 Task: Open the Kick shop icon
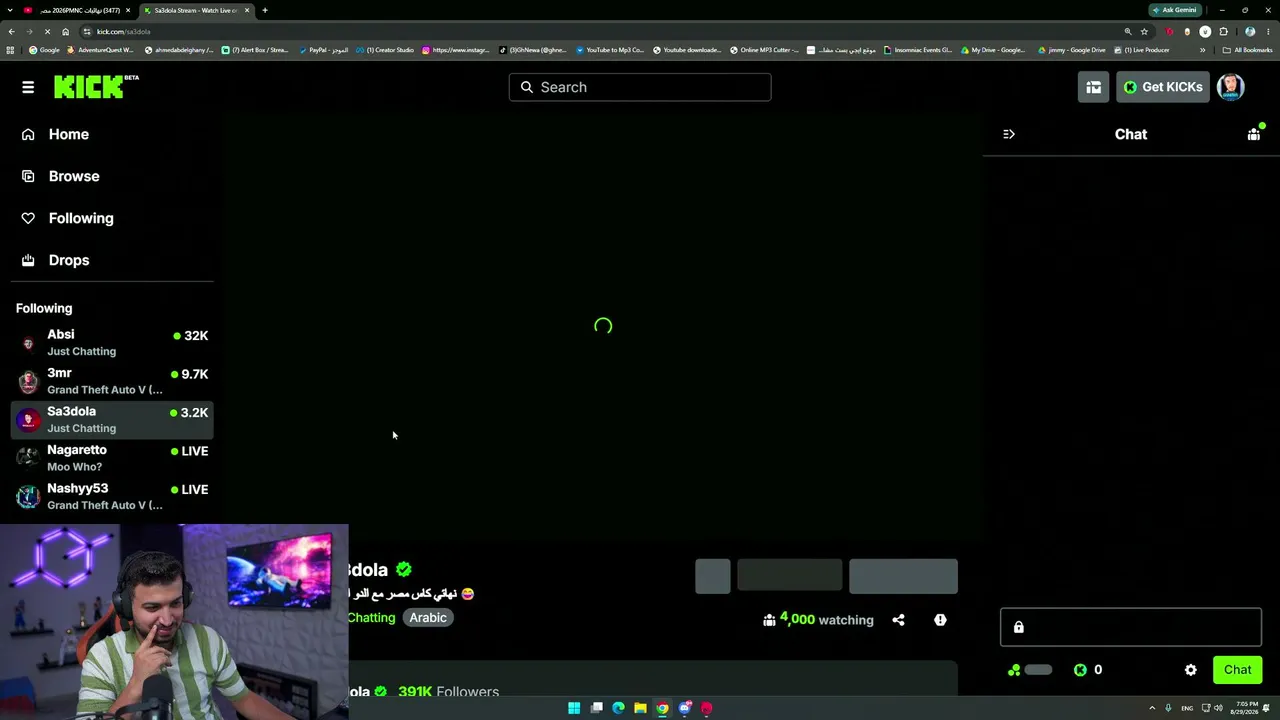click(x=1094, y=87)
